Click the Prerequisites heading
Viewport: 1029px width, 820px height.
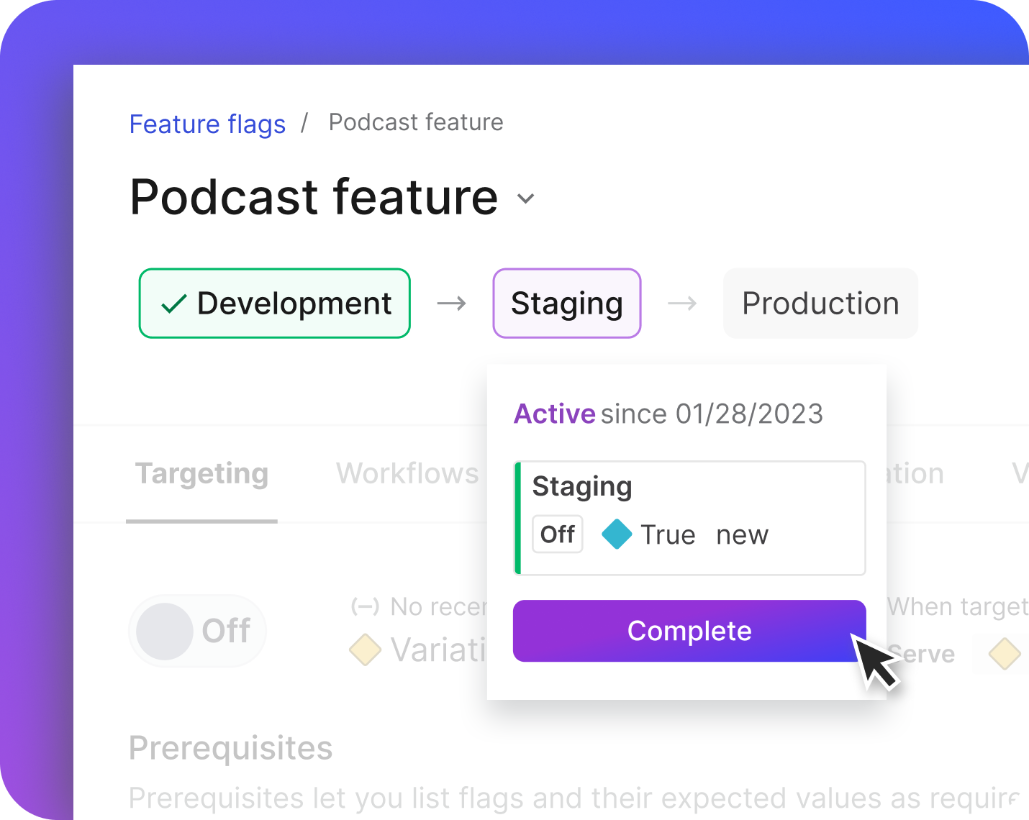(230, 748)
